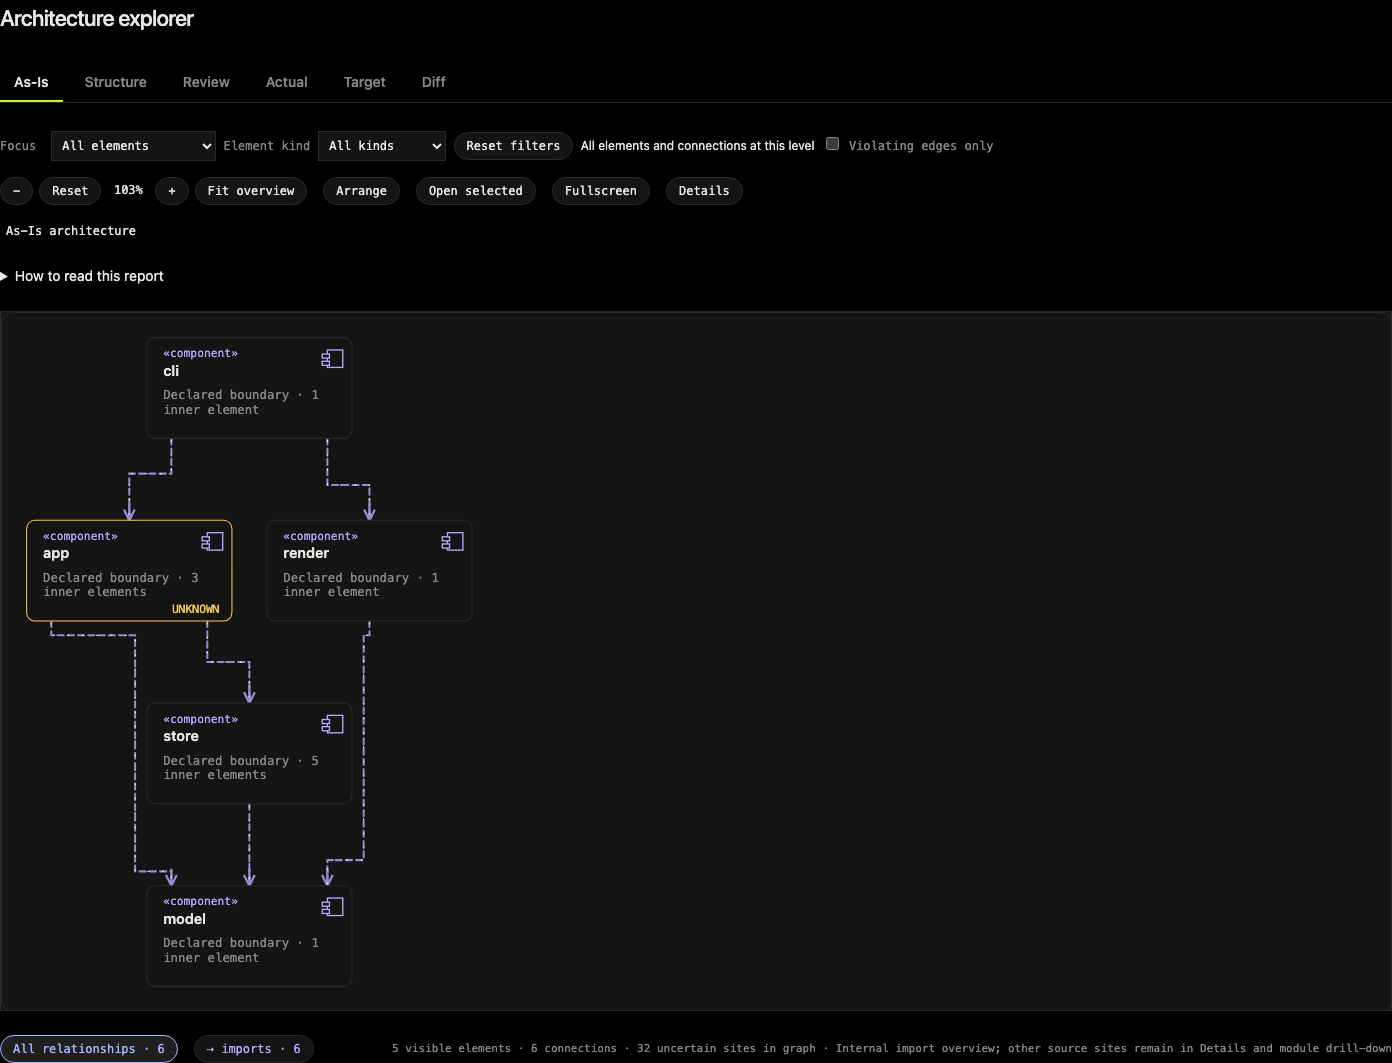Open the Focus All elements dropdown
The height and width of the screenshot is (1063, 1392).
pos(133,146)
